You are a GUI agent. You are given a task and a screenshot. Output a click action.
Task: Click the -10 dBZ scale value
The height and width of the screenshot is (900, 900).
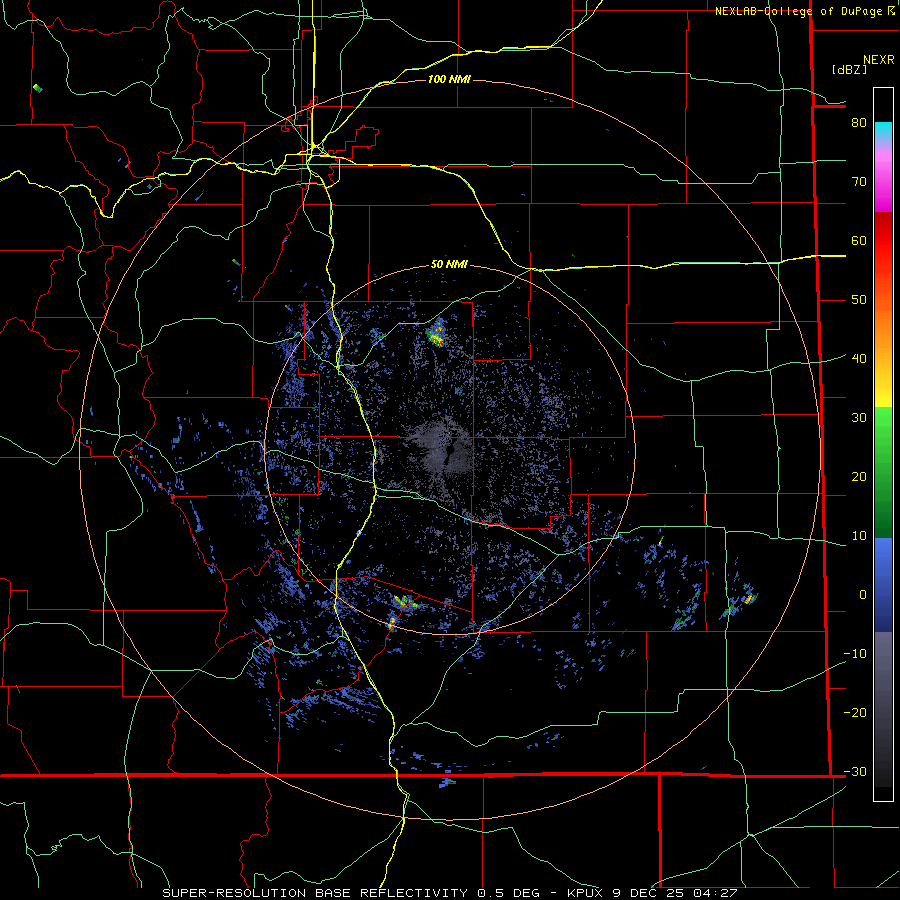(x=855, y=654)
